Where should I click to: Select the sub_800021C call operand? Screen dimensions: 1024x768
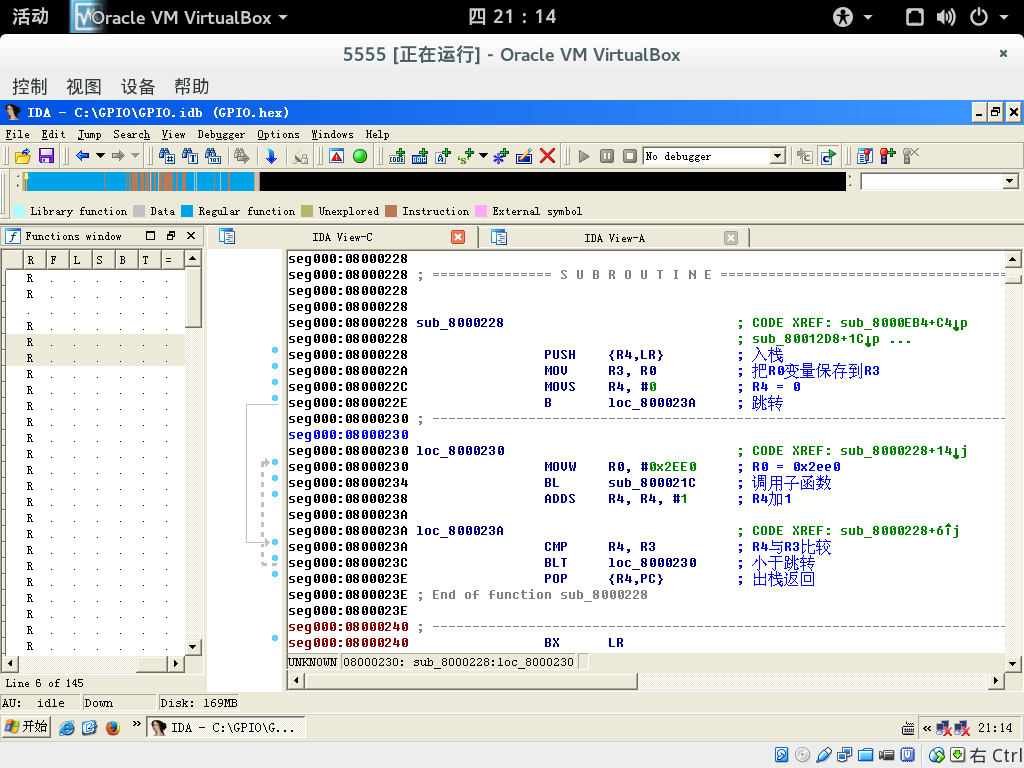pyautogui.click(x=652, y=483)
